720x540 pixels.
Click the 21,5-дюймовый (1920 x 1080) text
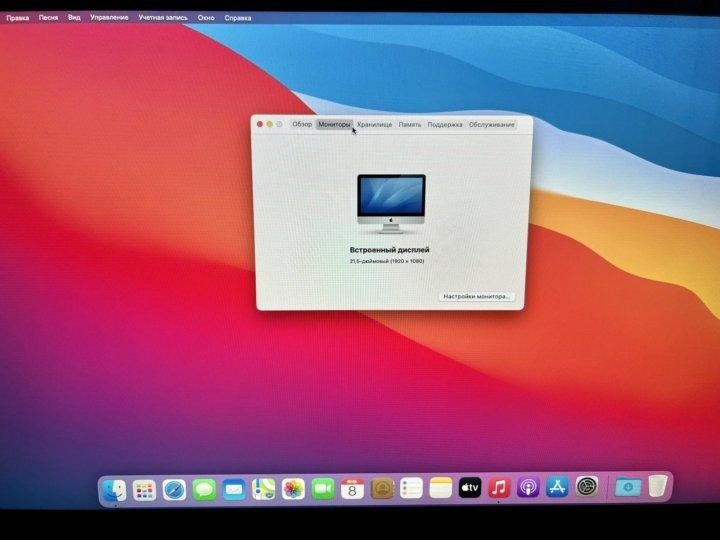pos(387,261)
